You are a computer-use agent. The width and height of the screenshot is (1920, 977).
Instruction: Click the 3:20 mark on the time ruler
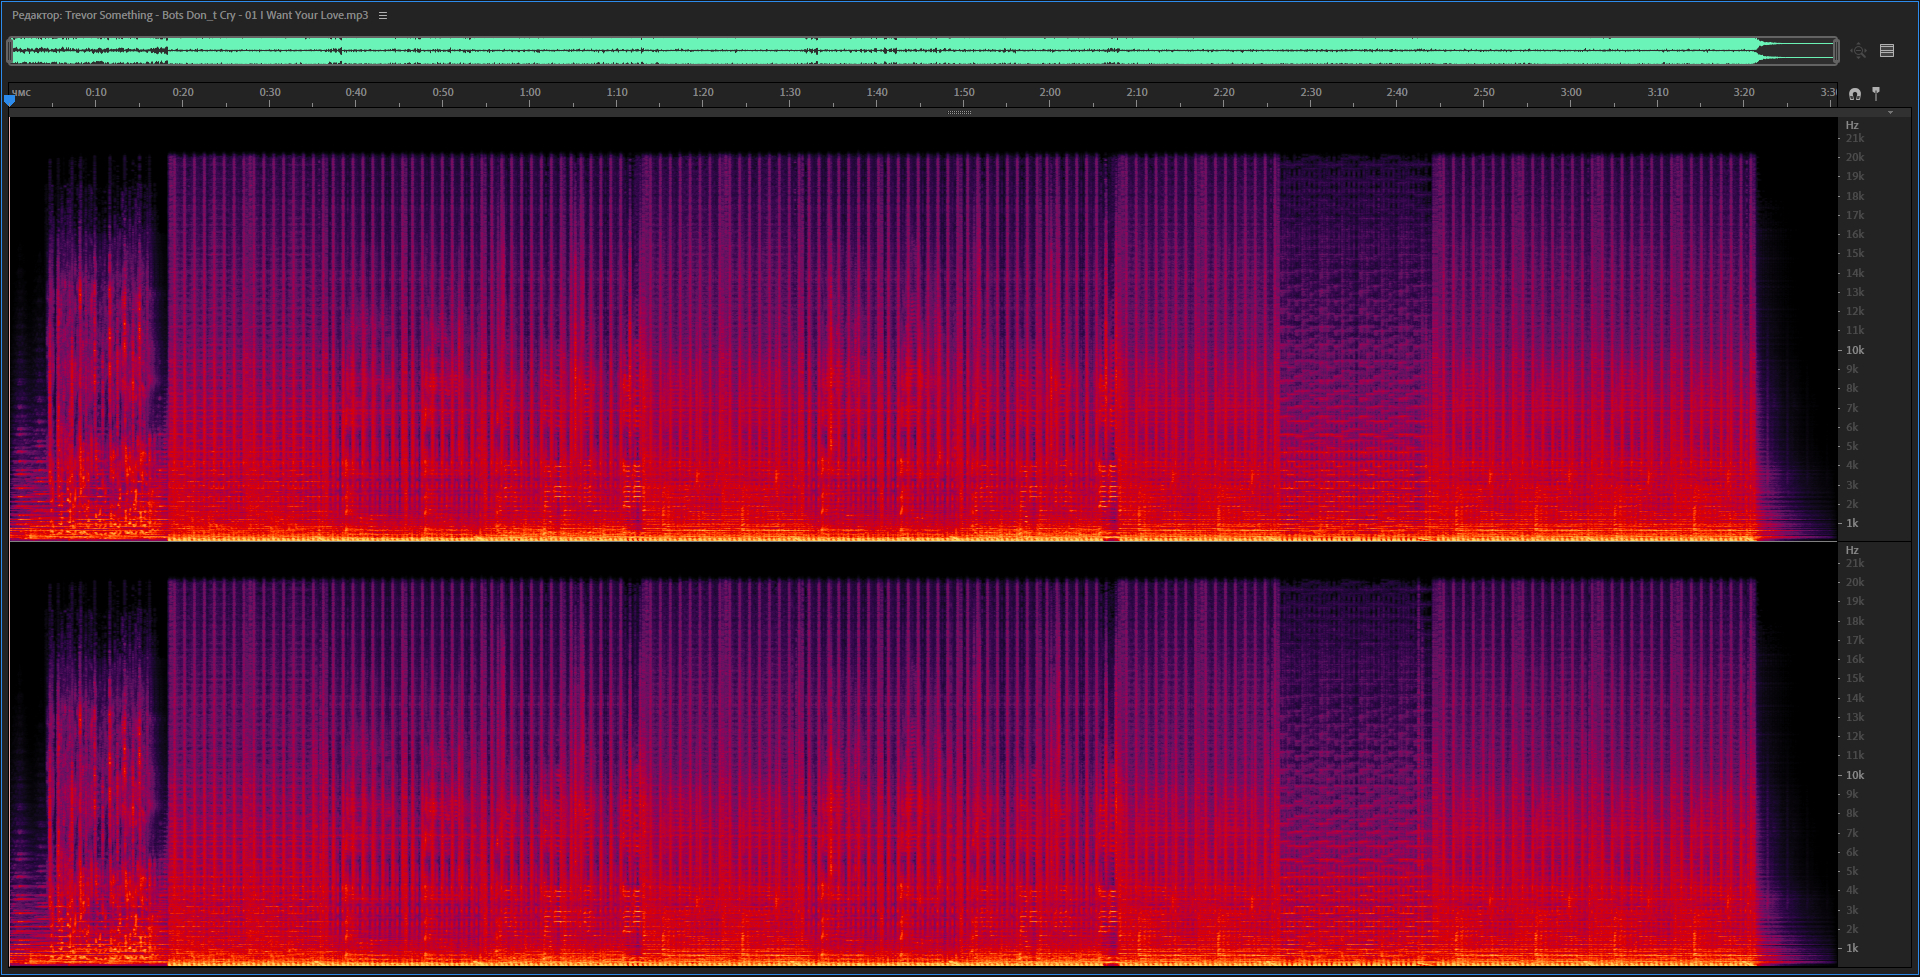(x=1744, y=92)
